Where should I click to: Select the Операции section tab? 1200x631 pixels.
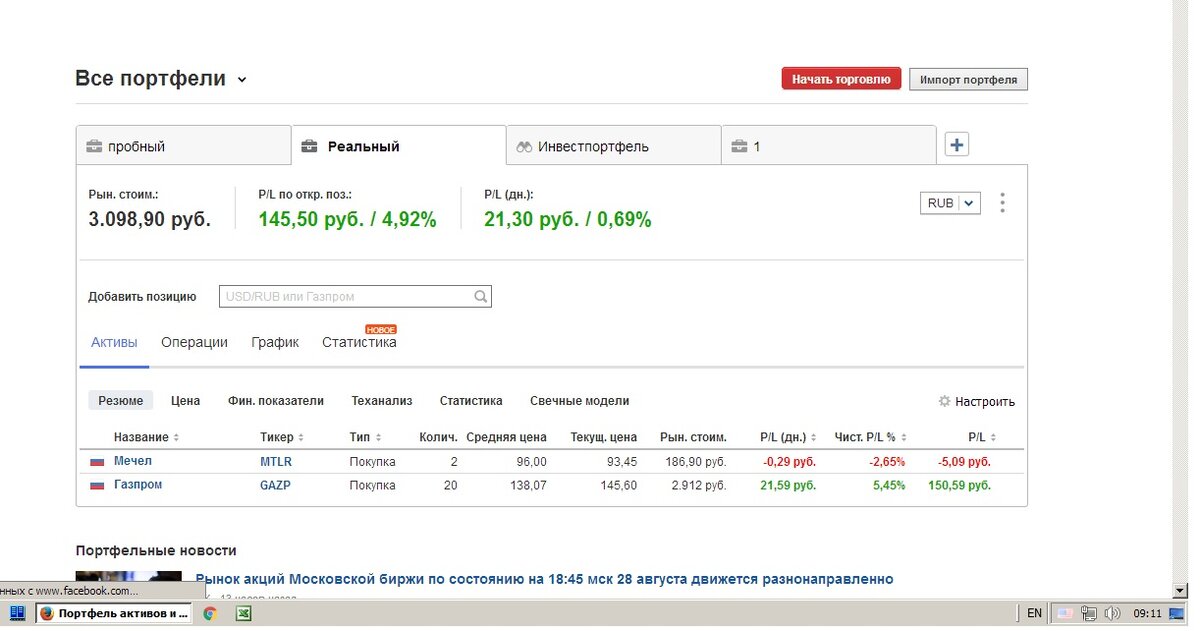(x=194, y=342)
